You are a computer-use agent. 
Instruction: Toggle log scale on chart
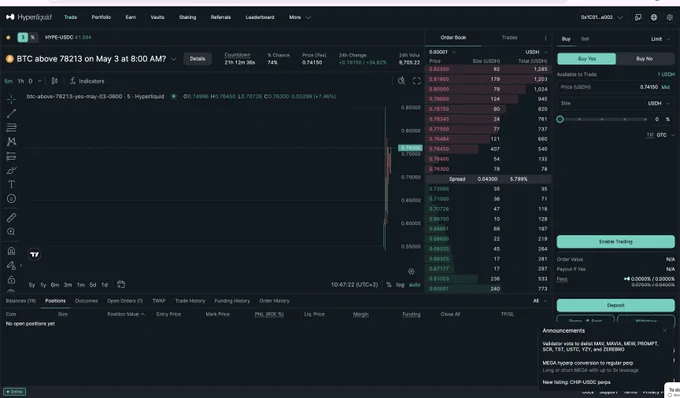(x=400, y=285)
